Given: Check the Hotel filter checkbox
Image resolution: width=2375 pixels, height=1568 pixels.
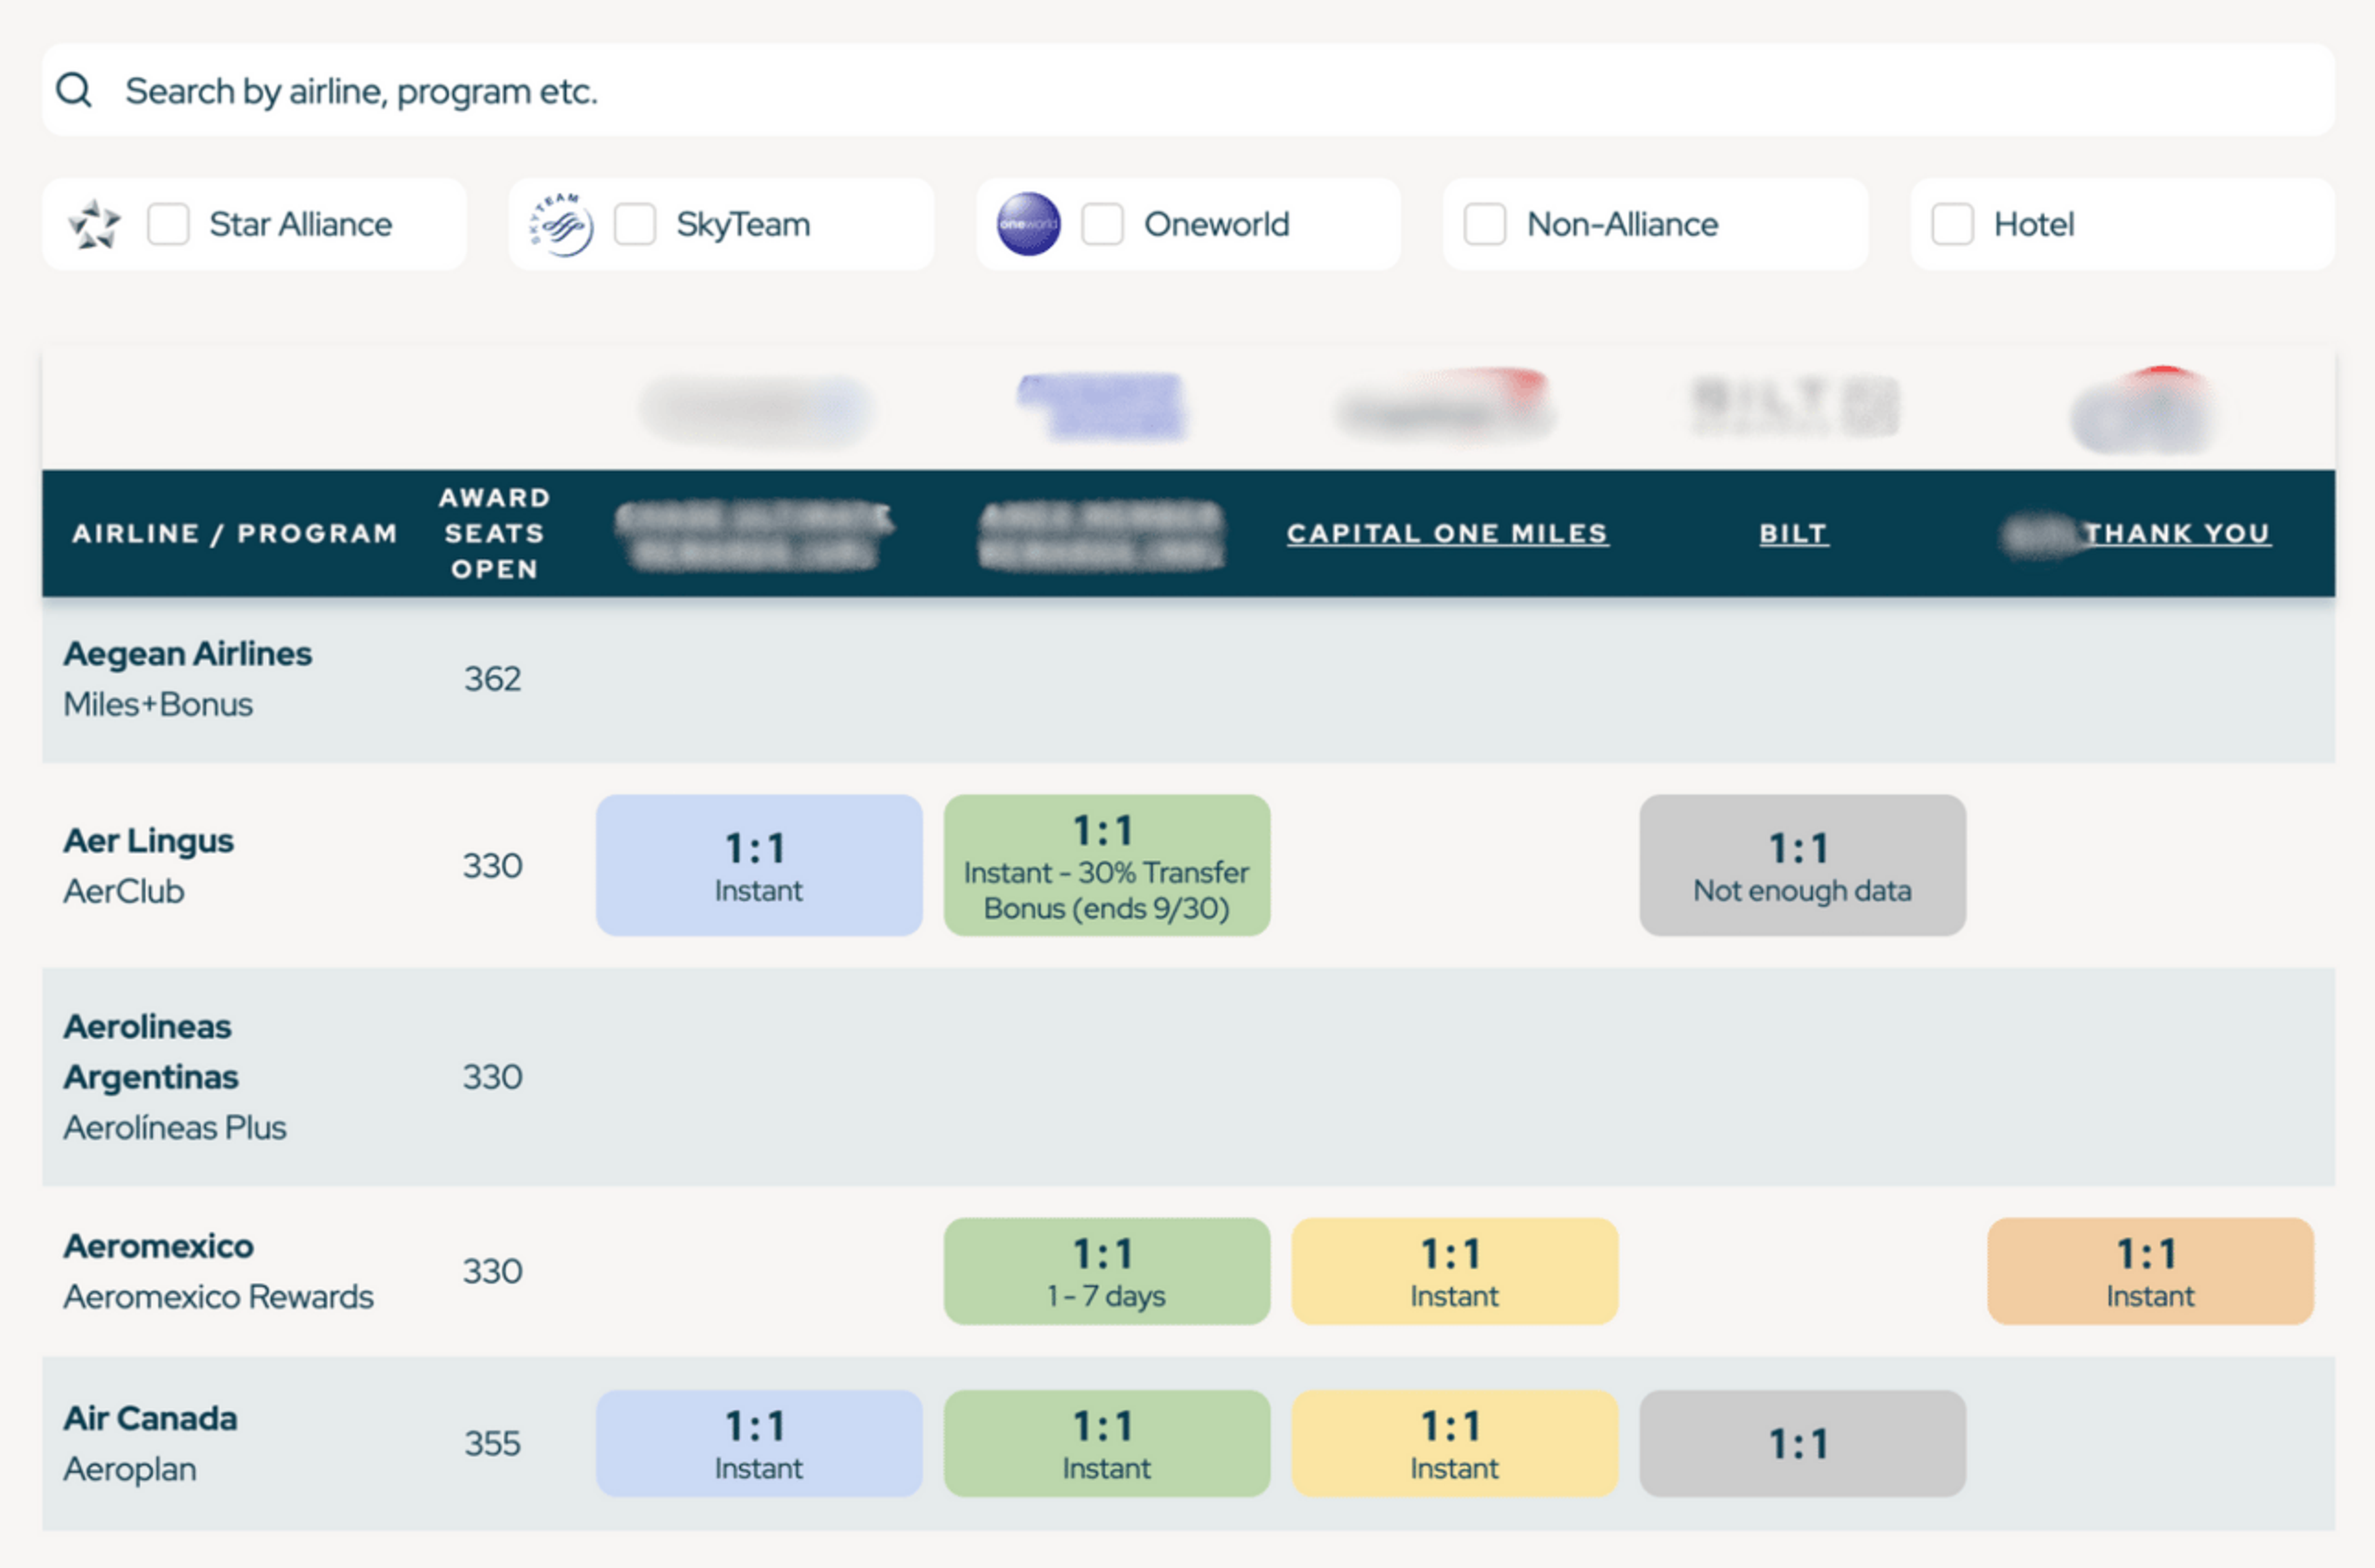Looking at the screenshot, I should tap(1952, 224).
